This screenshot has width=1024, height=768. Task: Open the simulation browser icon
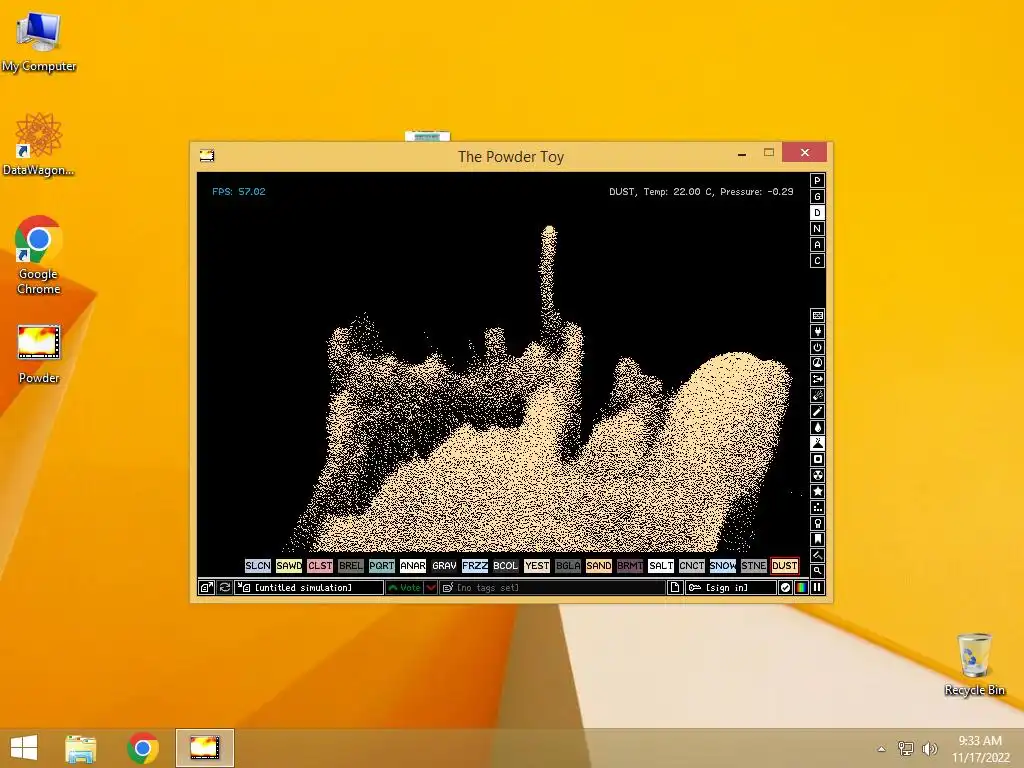point(206,588)
